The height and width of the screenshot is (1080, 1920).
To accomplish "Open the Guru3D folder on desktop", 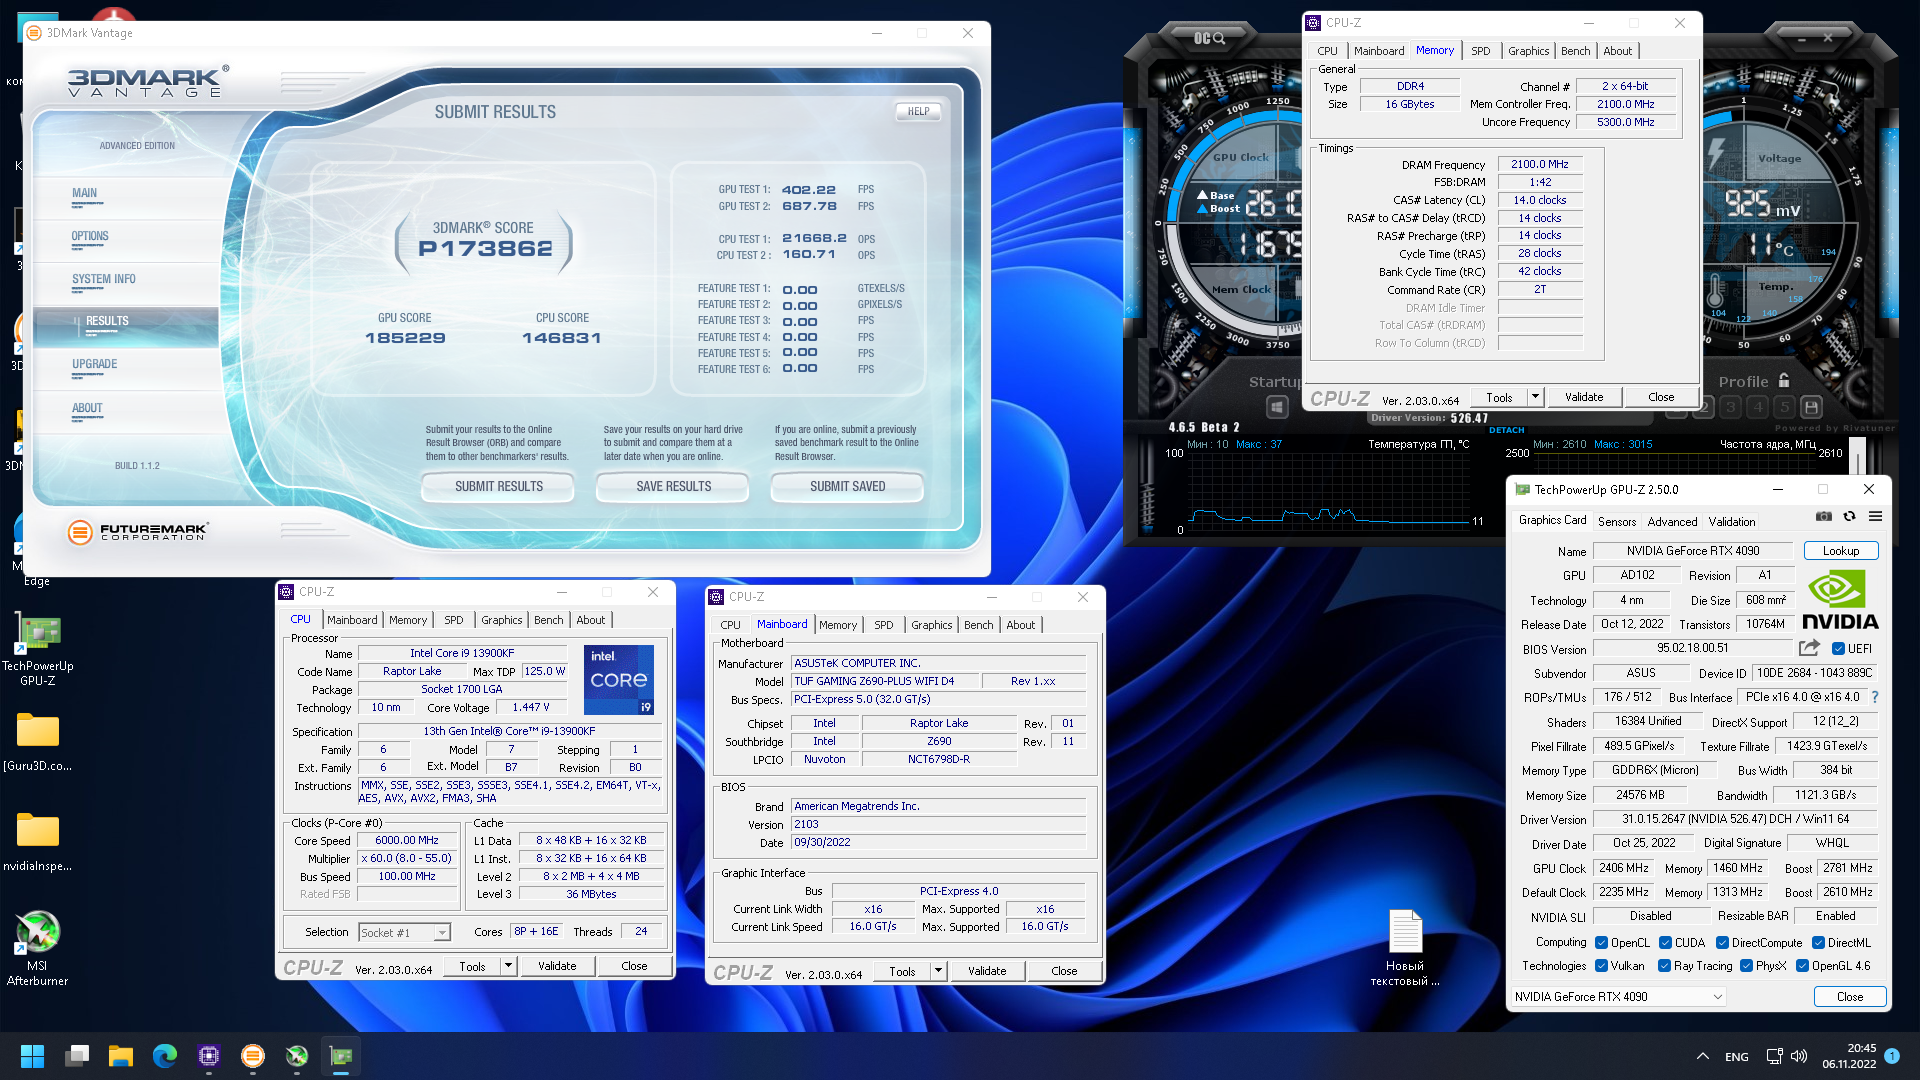I will (38, 742).
